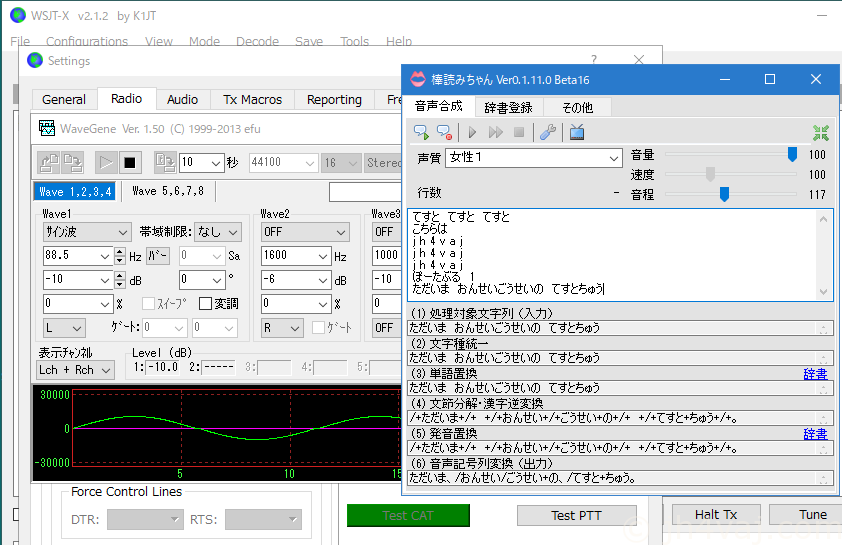
Task: Click the grayed play triangle in Bouyomi-chan
Action: (x=473, y=132)
